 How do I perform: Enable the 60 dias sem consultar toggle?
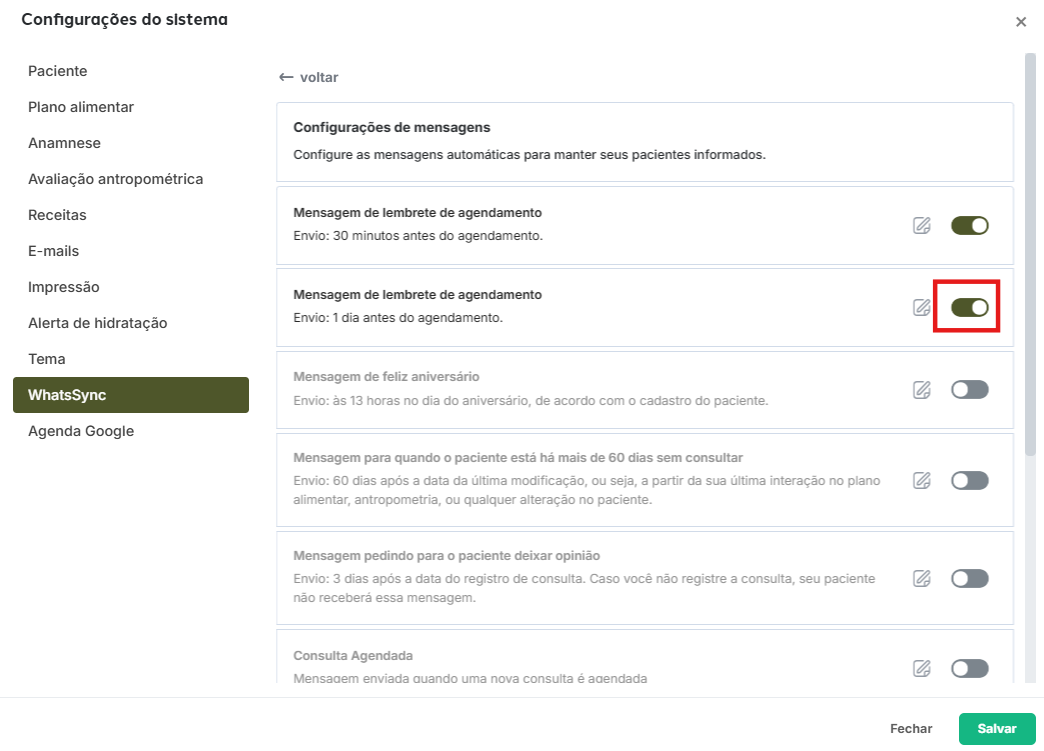coord(969,481)
